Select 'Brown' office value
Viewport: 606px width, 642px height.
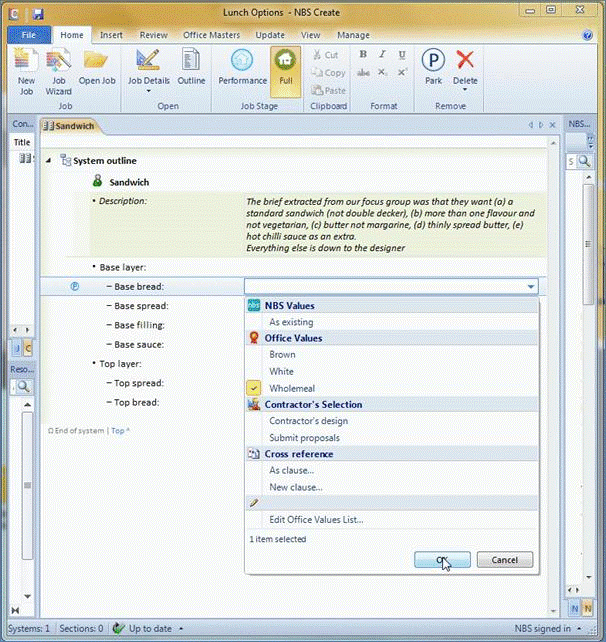[282, 355]
